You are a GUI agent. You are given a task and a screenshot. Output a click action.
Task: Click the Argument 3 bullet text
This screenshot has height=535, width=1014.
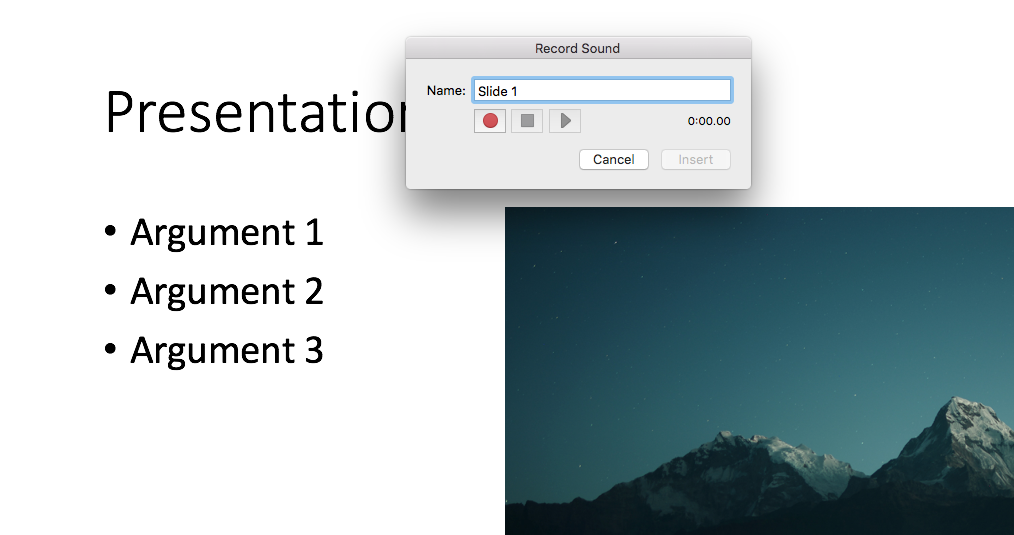[227, 350]
